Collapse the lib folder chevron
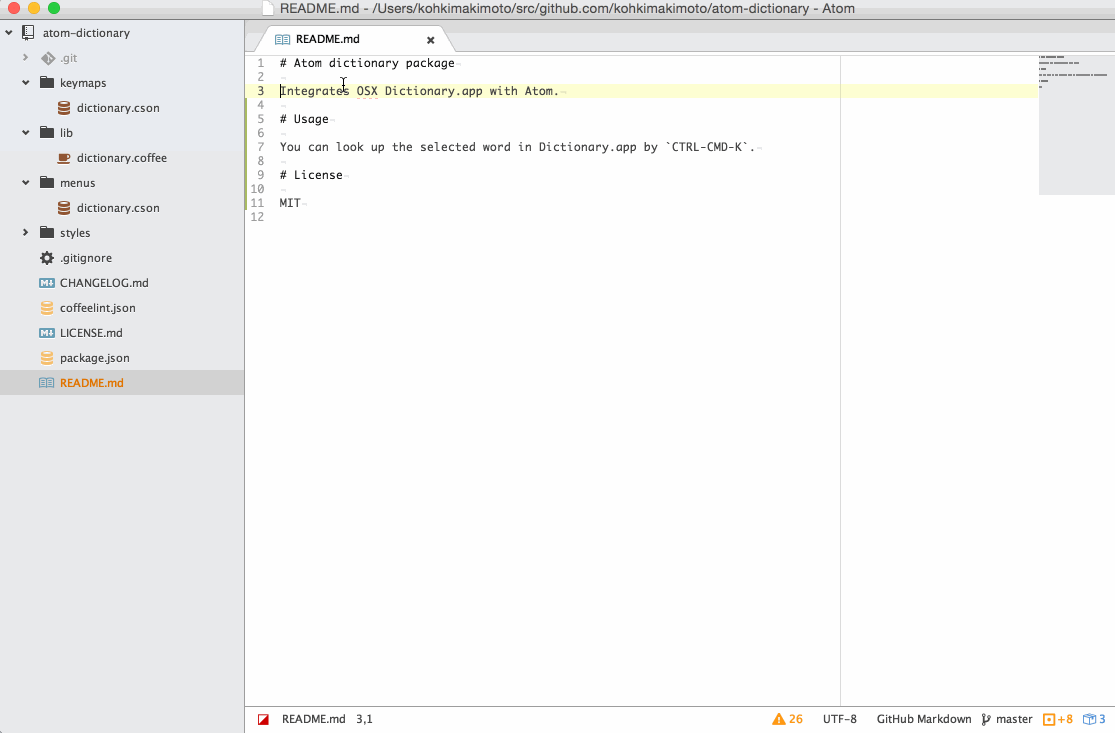Screen dimensions: 1115x733 point(26,132)
